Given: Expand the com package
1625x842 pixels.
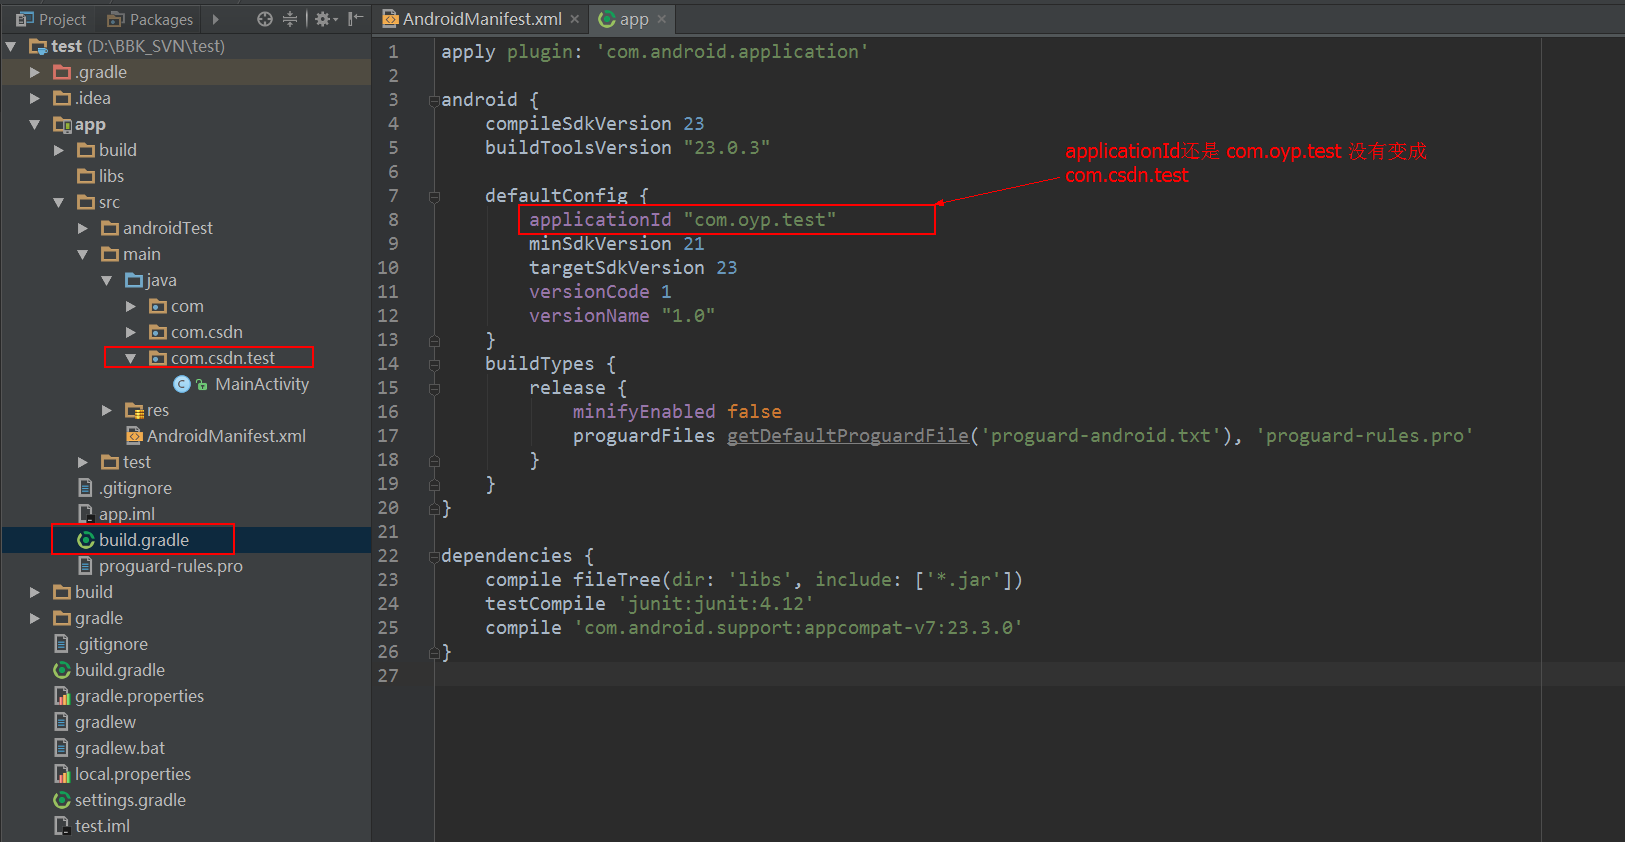Looking at the screenshot, I should point(131,306).
